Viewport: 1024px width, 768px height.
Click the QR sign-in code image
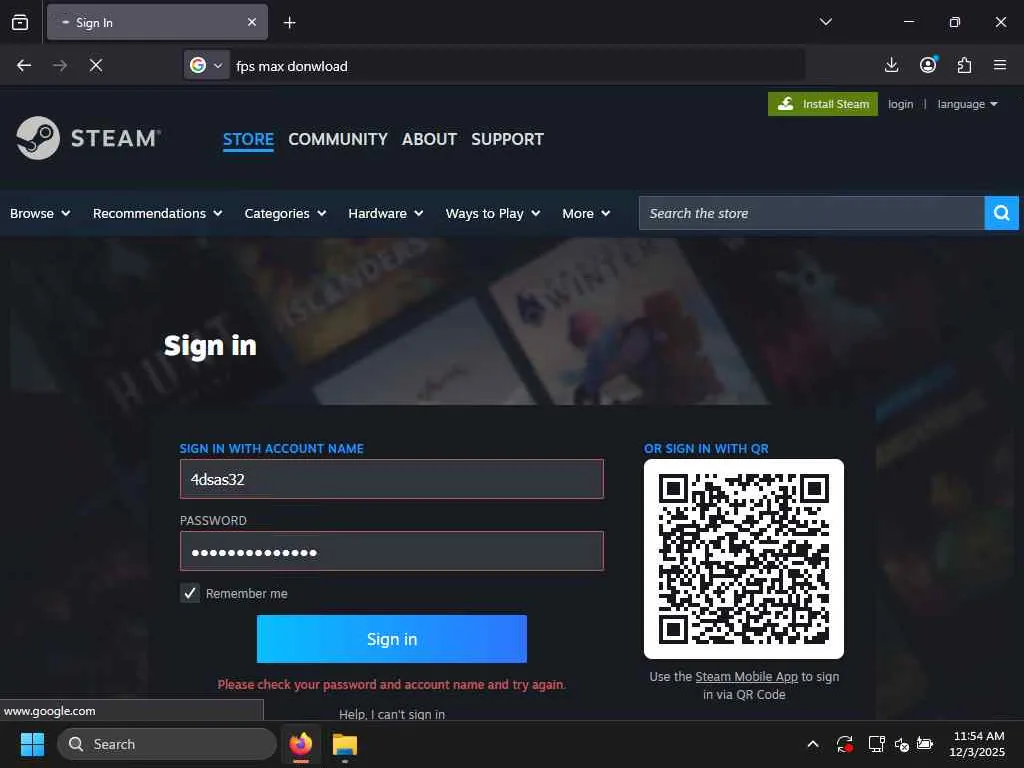click(x=744, y=559)
